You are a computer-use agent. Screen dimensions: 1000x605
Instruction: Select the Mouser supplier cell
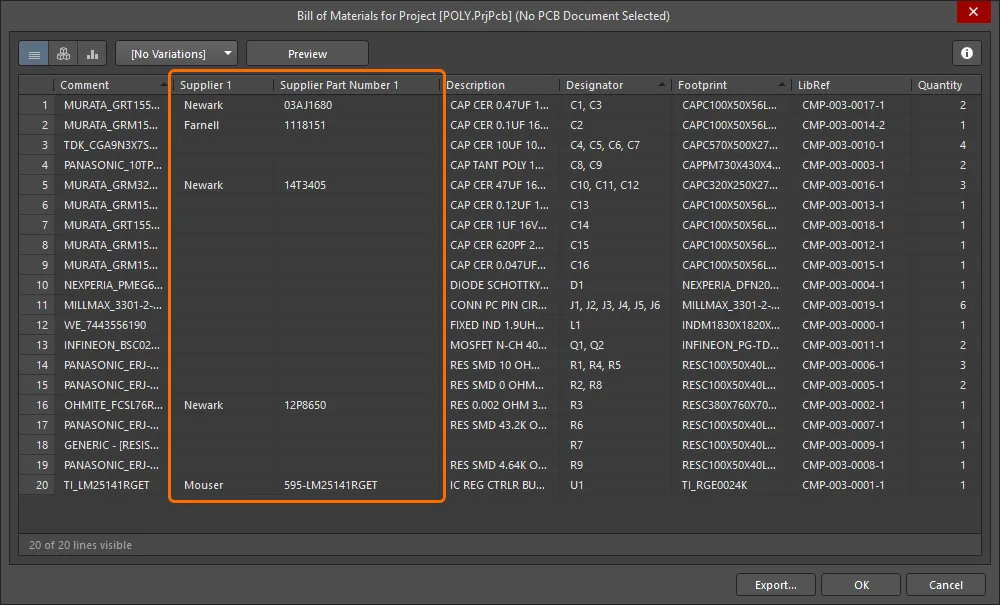click(x=203, y=485)
